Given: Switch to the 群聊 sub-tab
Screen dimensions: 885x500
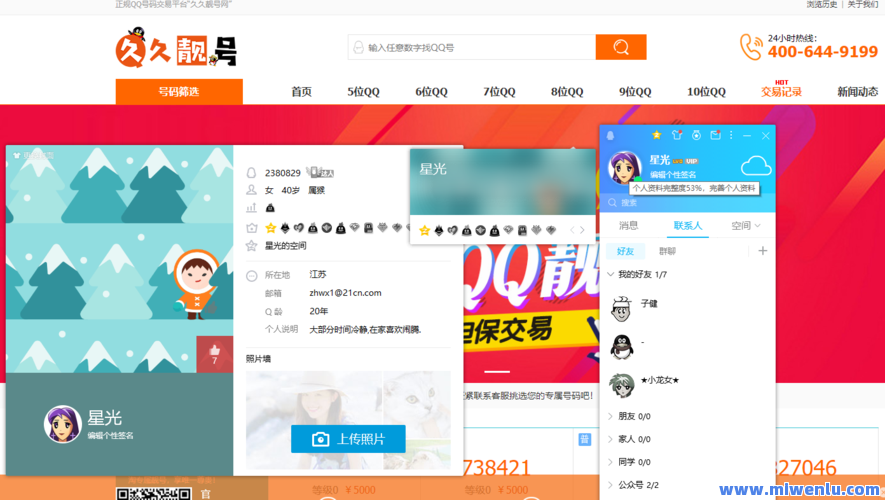Looking at the screenshot, I should pyautogui.click(x=667, y=251).
